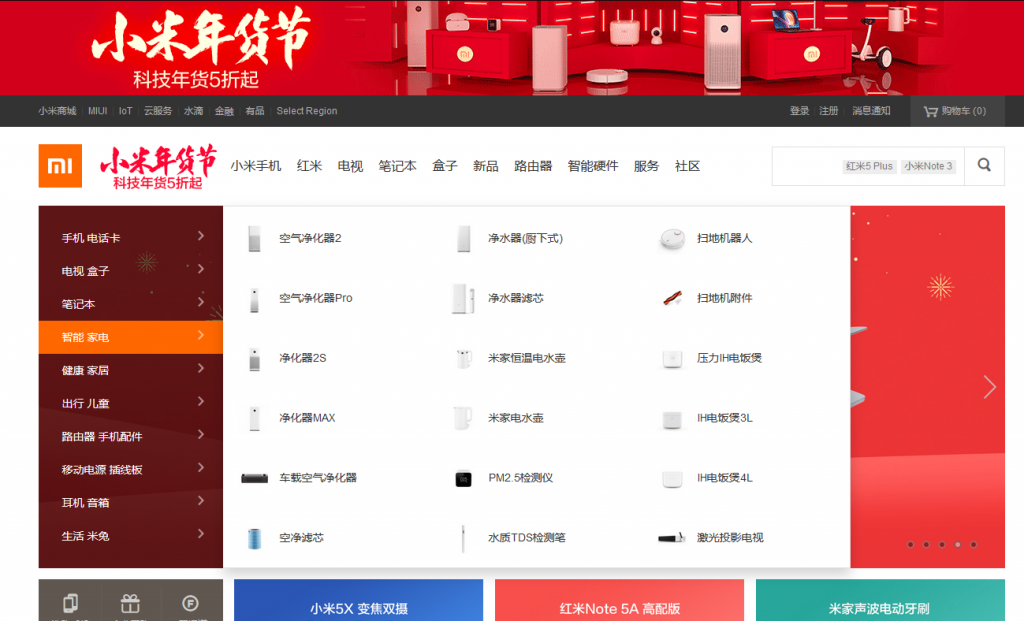Expand the 电视 盒子 category arrow
The width and height of the screenshot is (1024, 621).
pos(201,269)
